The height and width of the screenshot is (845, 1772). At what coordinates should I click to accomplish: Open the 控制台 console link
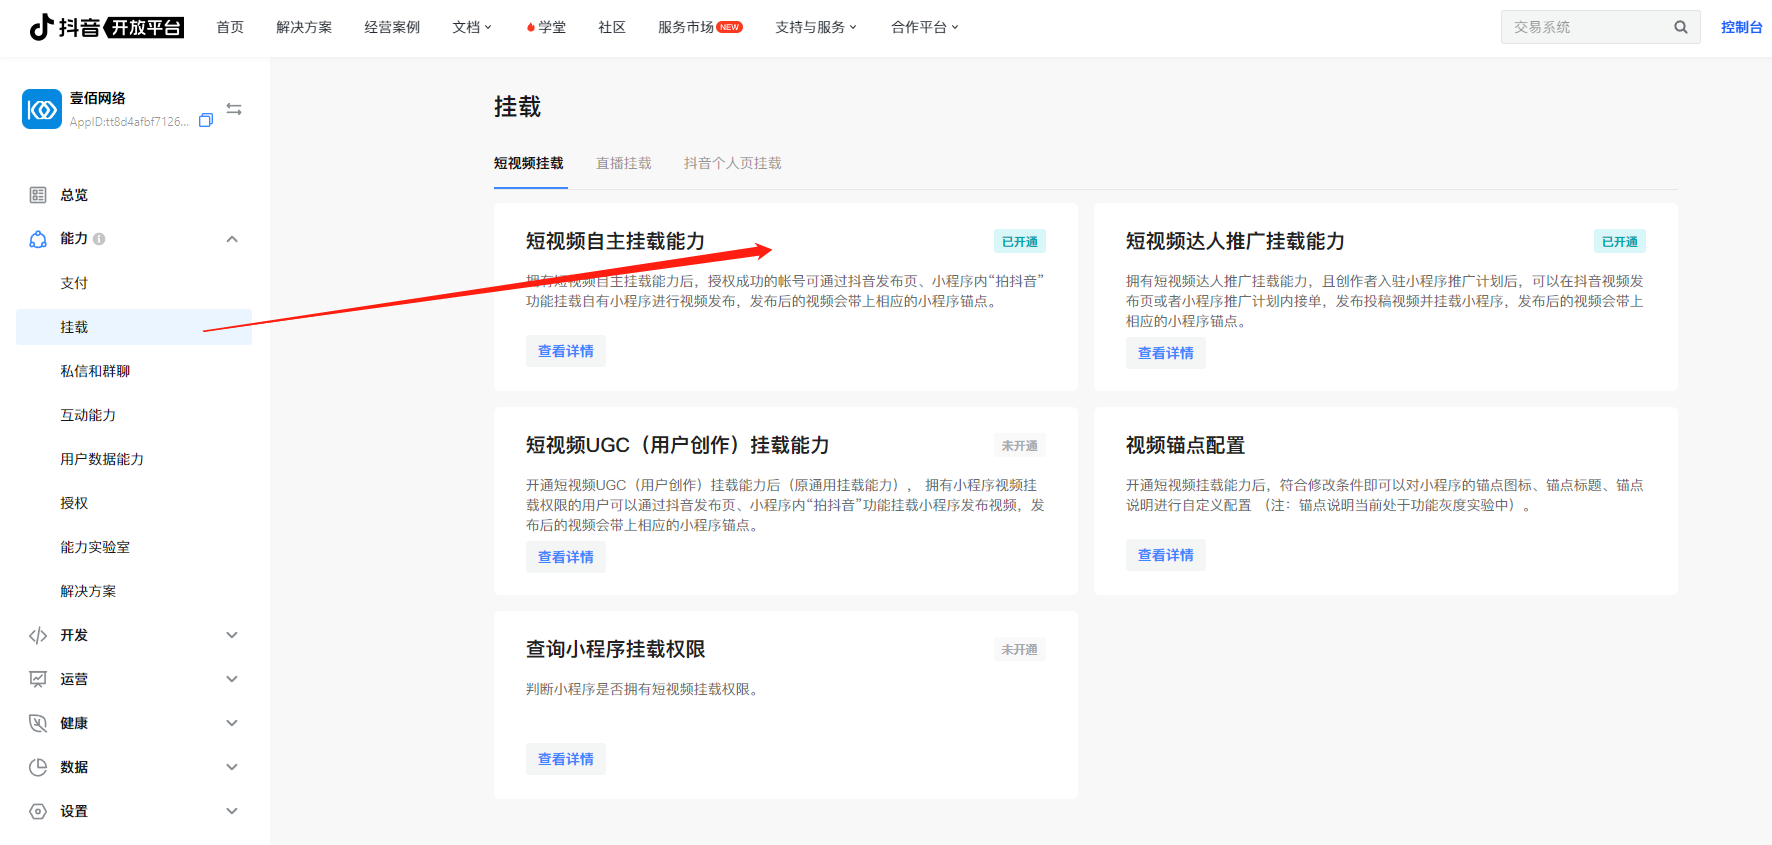1741,27
